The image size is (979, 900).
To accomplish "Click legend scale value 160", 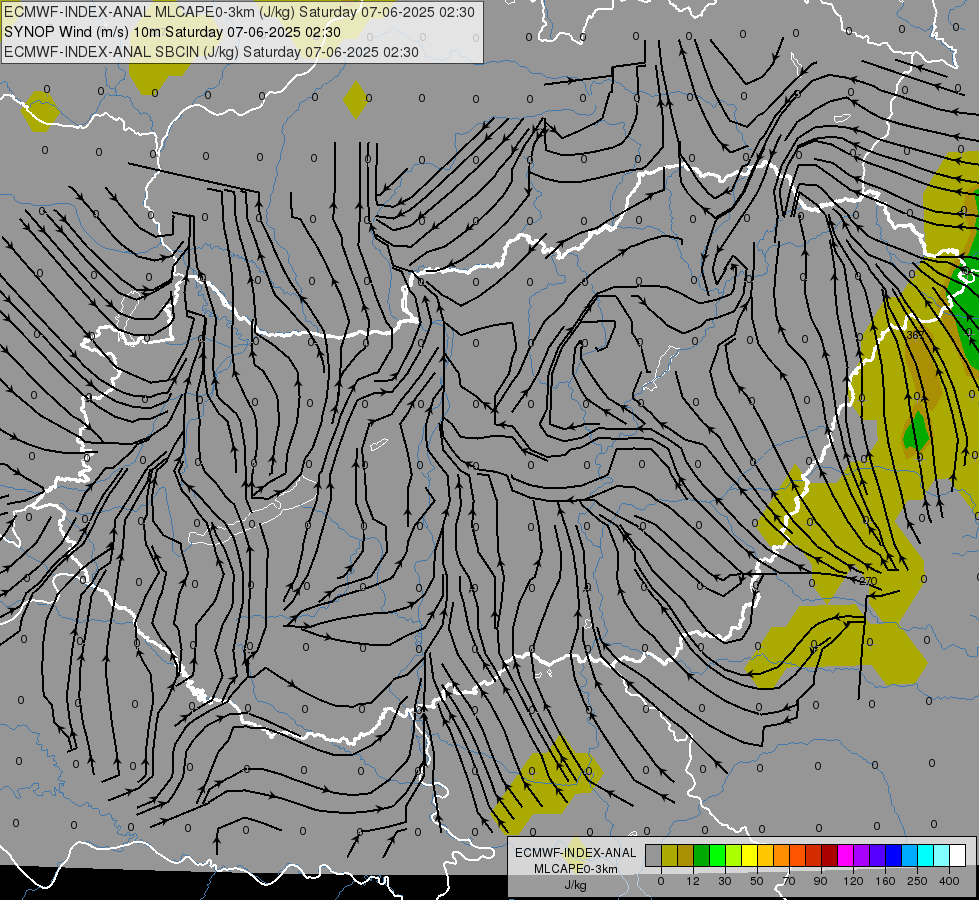I will coord(885,881).
